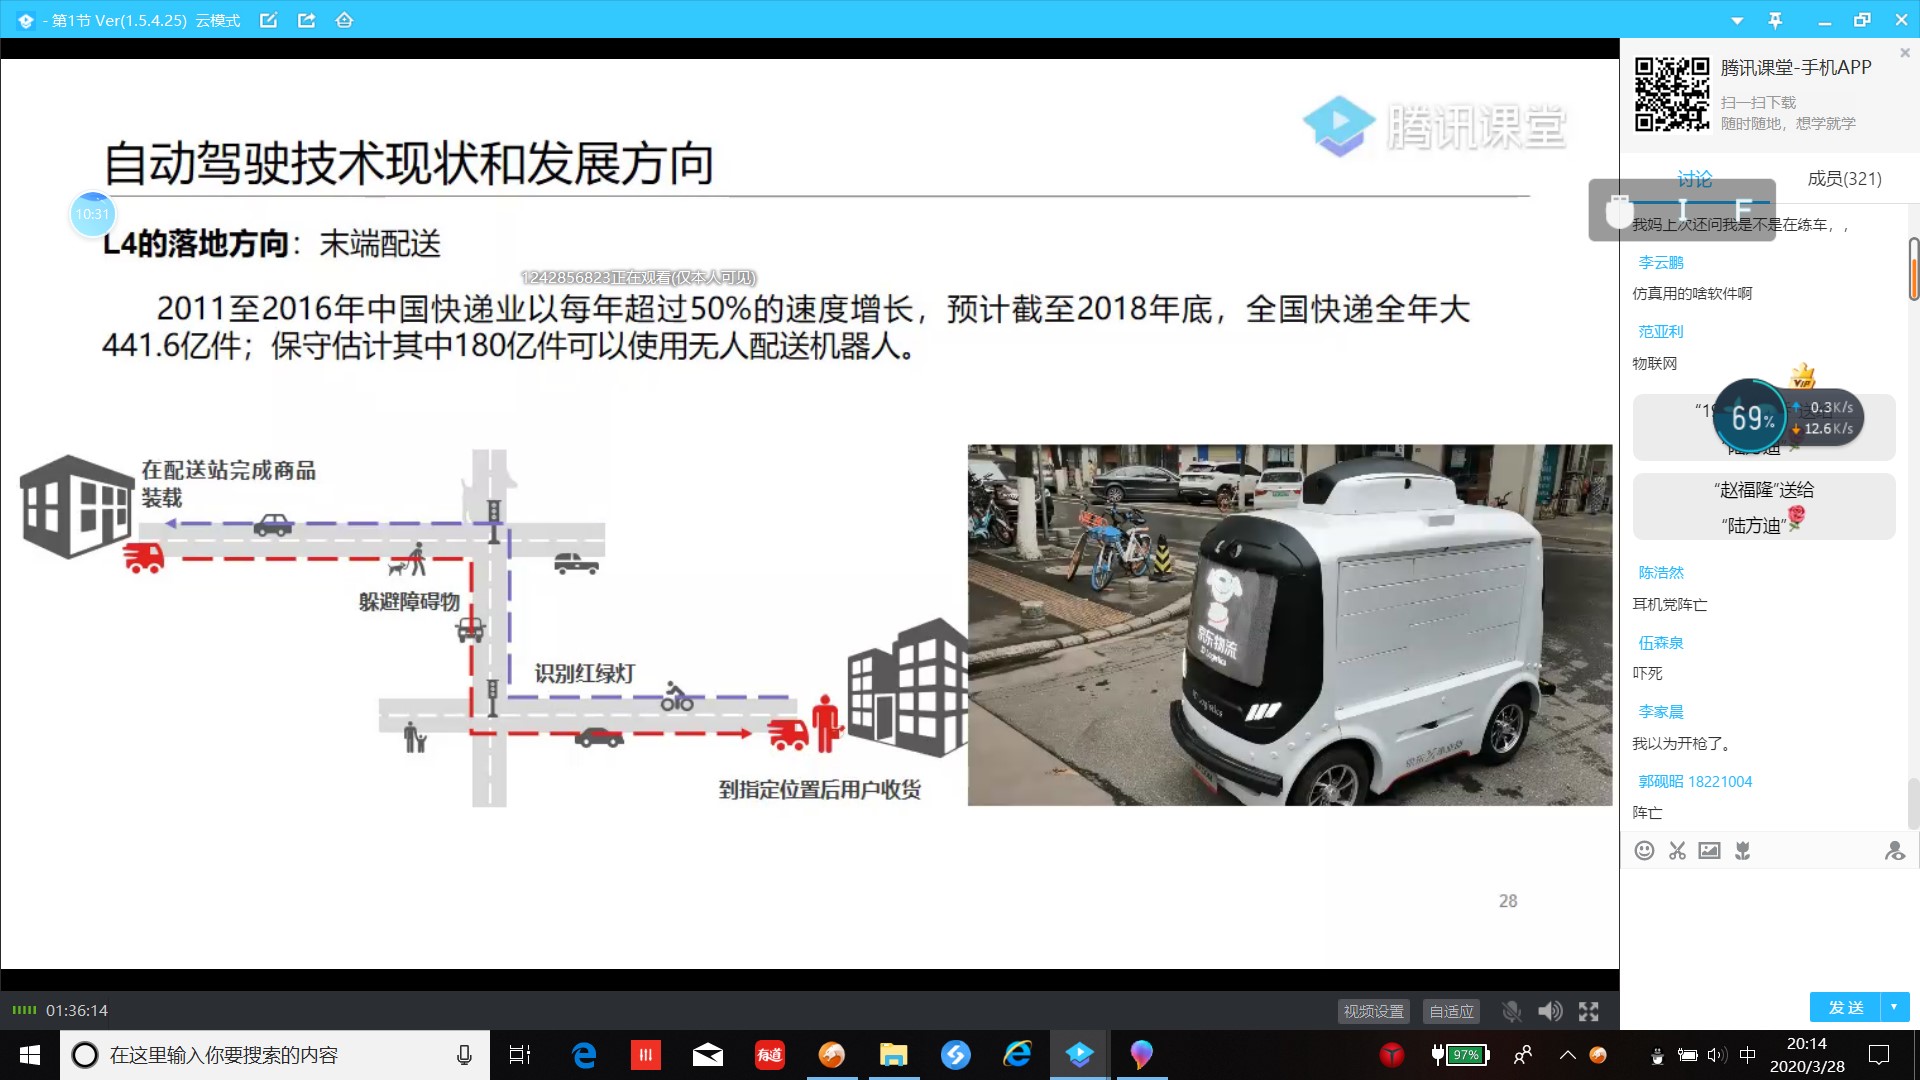This screenshot has width=1920, height=1080.
Task: Toggle the microphone mute icon
Action: (x=1511, y=1011)
